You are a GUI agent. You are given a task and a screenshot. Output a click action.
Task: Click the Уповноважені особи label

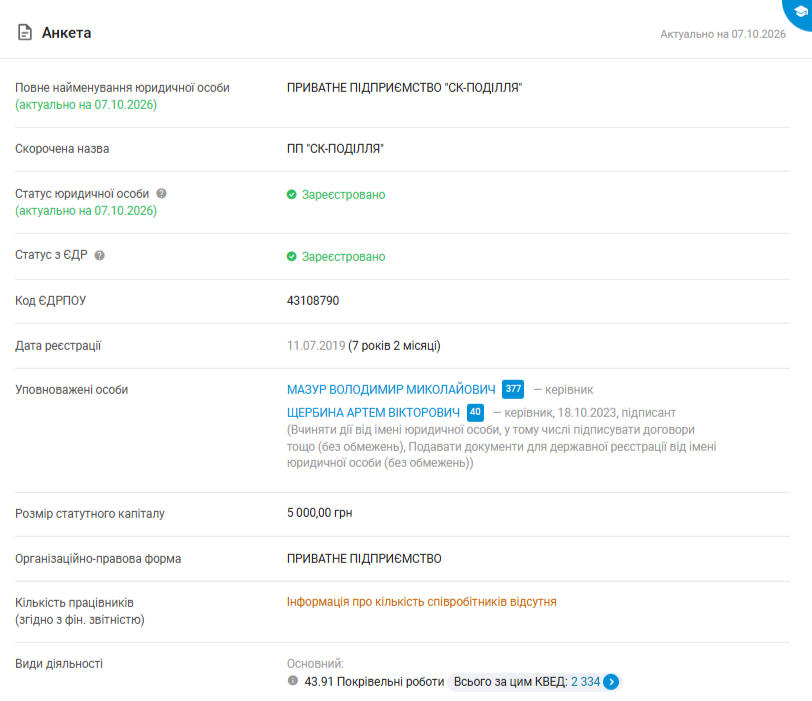click(x=71, y=390)
